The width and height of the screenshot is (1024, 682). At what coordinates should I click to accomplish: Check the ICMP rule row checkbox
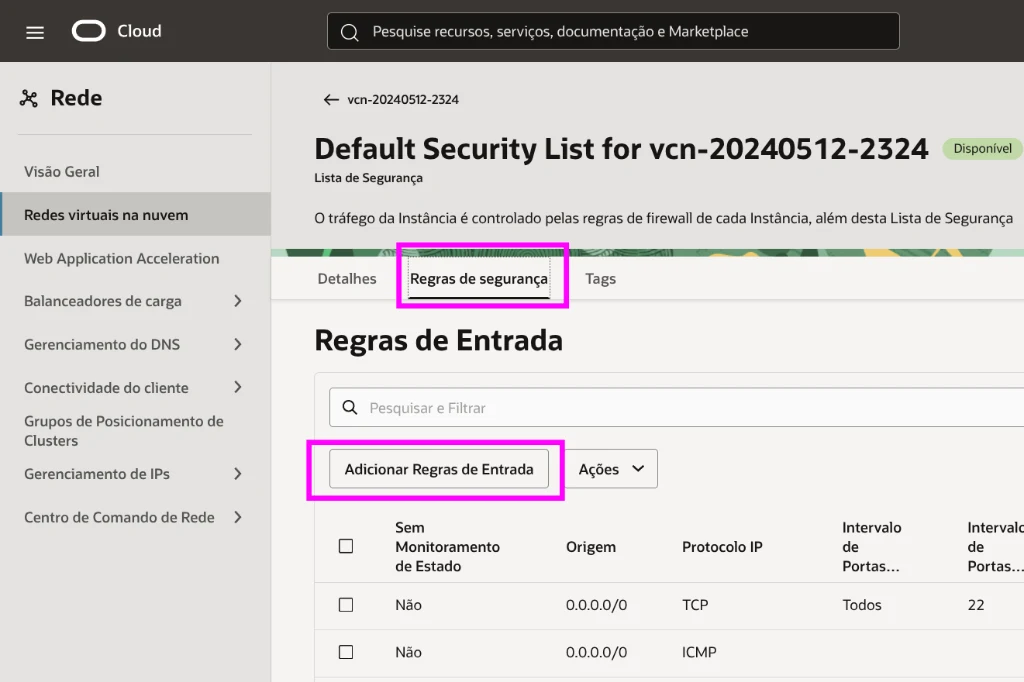pos(346,652)
